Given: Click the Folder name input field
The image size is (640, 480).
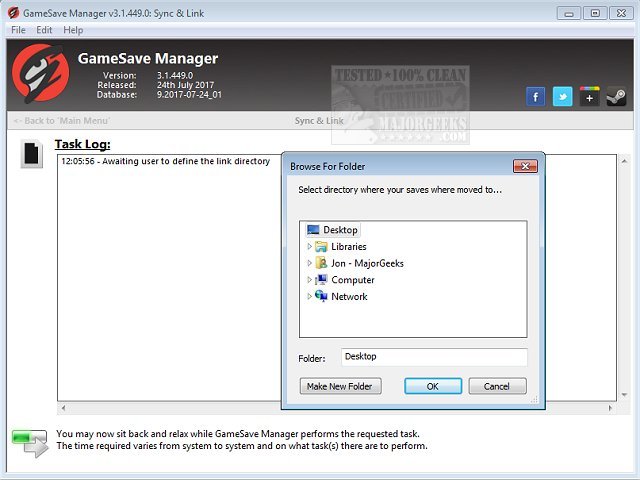Looking at the screenshot, I should tap(434, 357).
